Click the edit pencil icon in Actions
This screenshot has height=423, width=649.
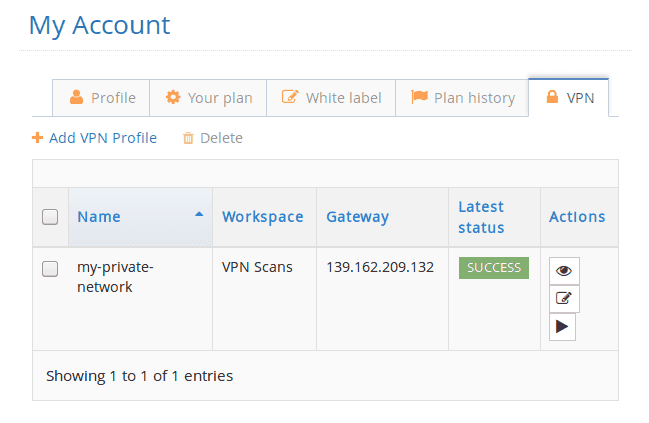pos(564,298)
